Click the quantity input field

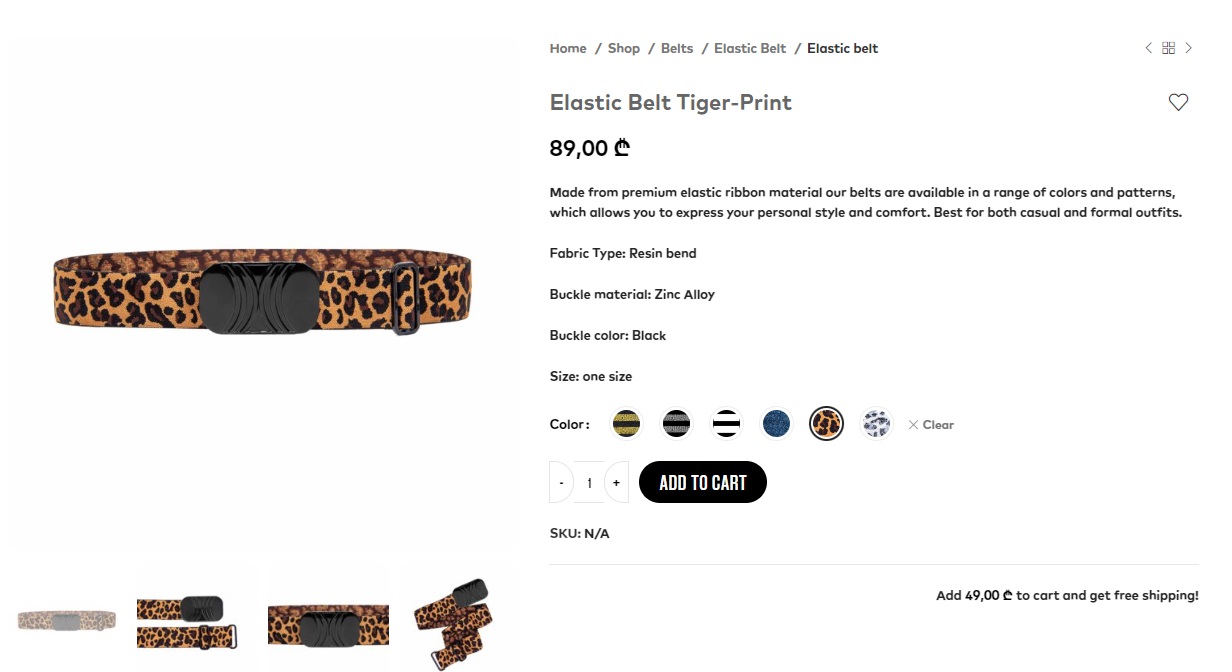point(589,483)
